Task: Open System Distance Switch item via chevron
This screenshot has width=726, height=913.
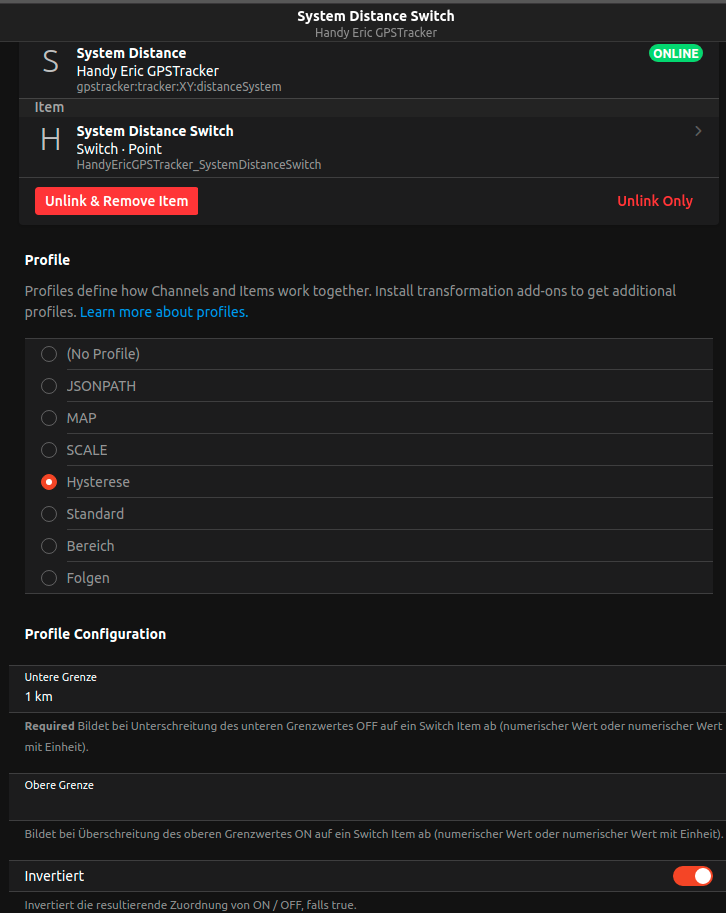Action: (x=698, y=131)
